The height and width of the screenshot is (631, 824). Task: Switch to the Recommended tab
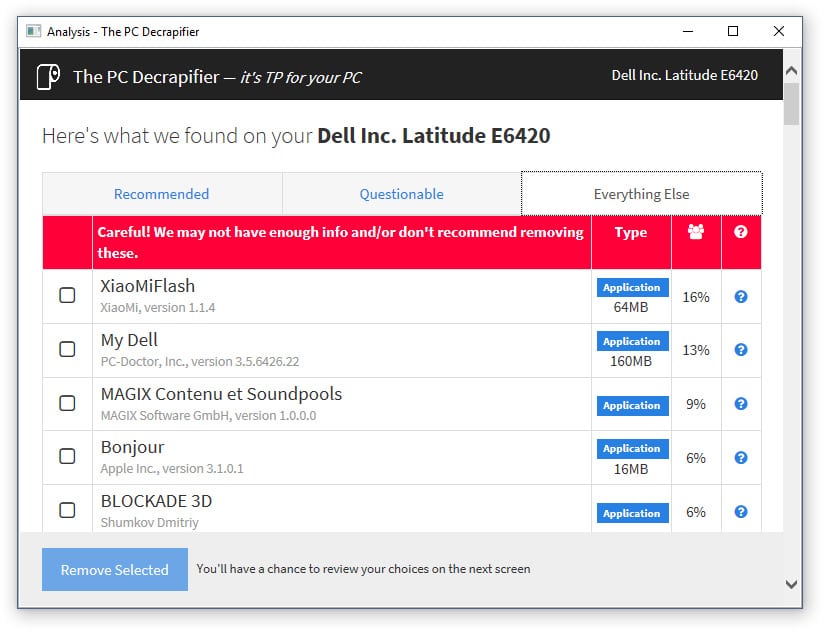pyautogui.click(x=162, y=194)
